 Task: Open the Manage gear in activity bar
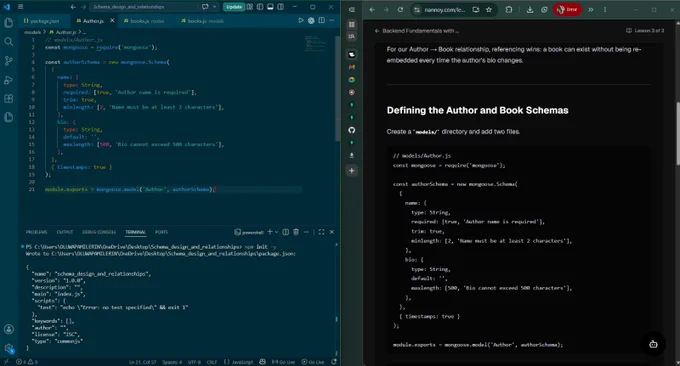coord(9,348)
